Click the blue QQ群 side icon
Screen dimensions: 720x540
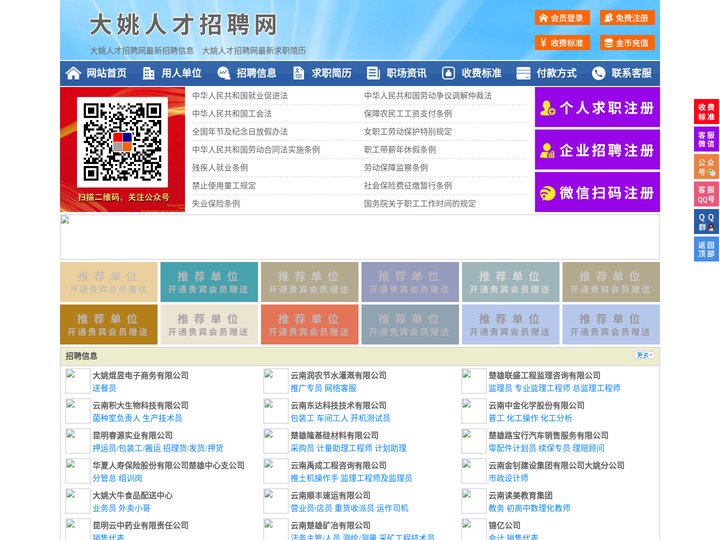coord(706,222)
